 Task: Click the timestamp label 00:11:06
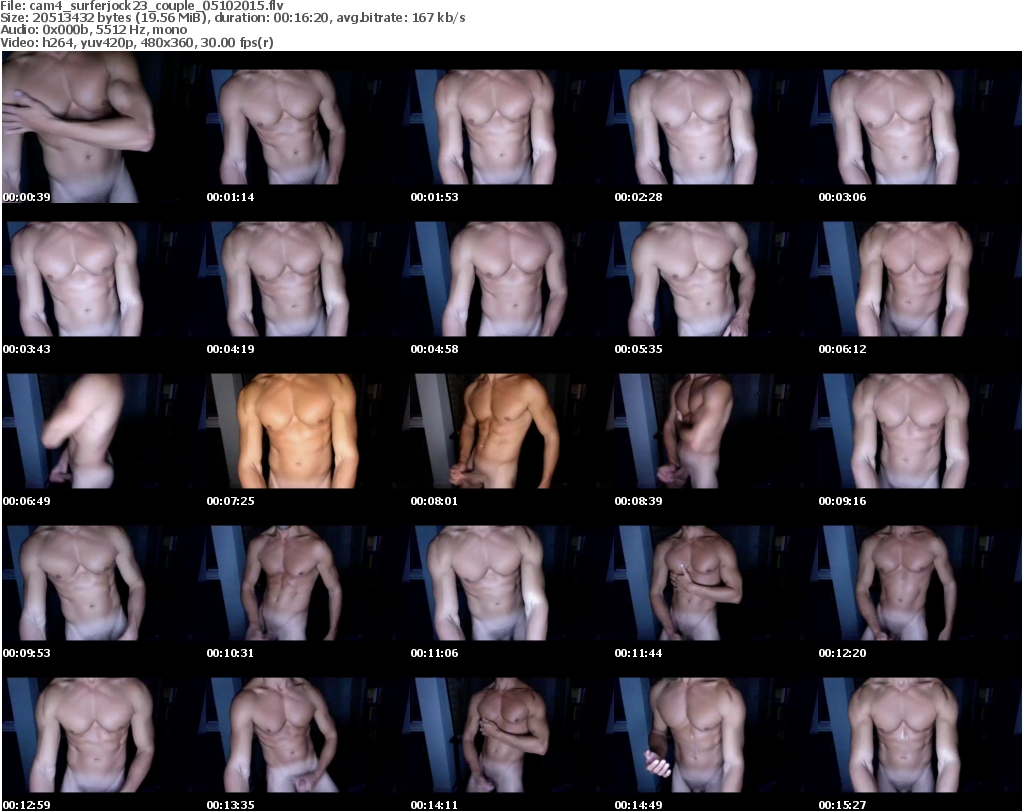(x=434, y=653)
